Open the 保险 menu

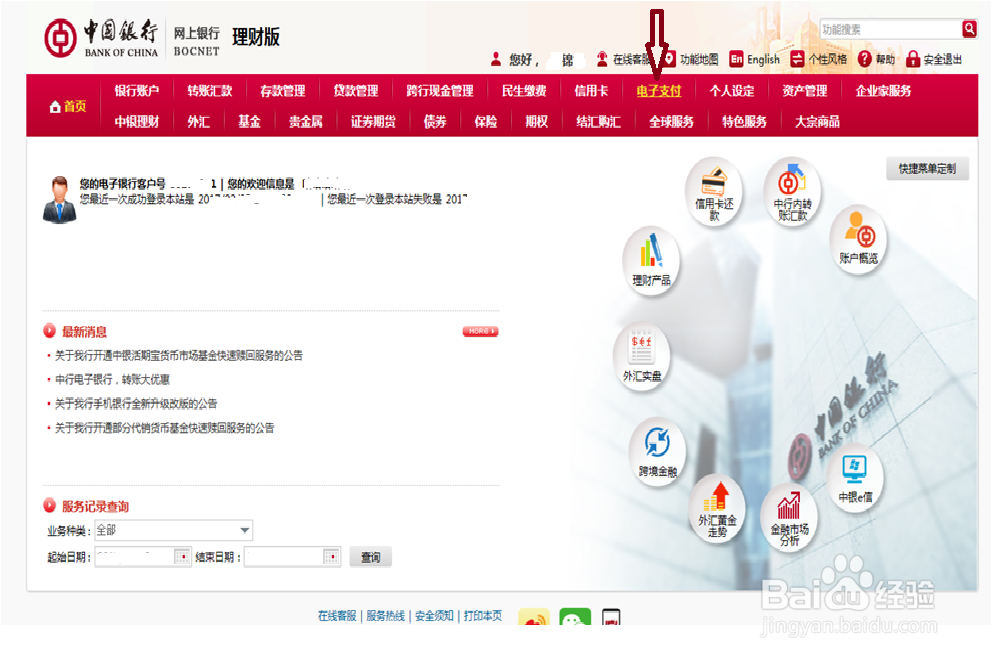point(486,121)
